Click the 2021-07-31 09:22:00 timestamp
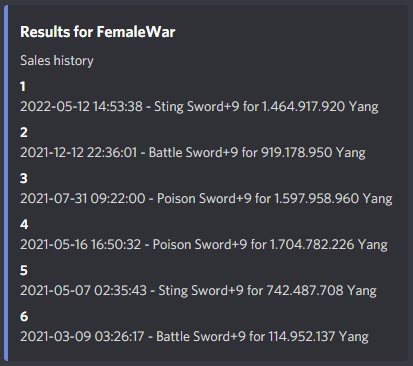The image size is (413, 366). pyautogui.click(x=83, y=199)
